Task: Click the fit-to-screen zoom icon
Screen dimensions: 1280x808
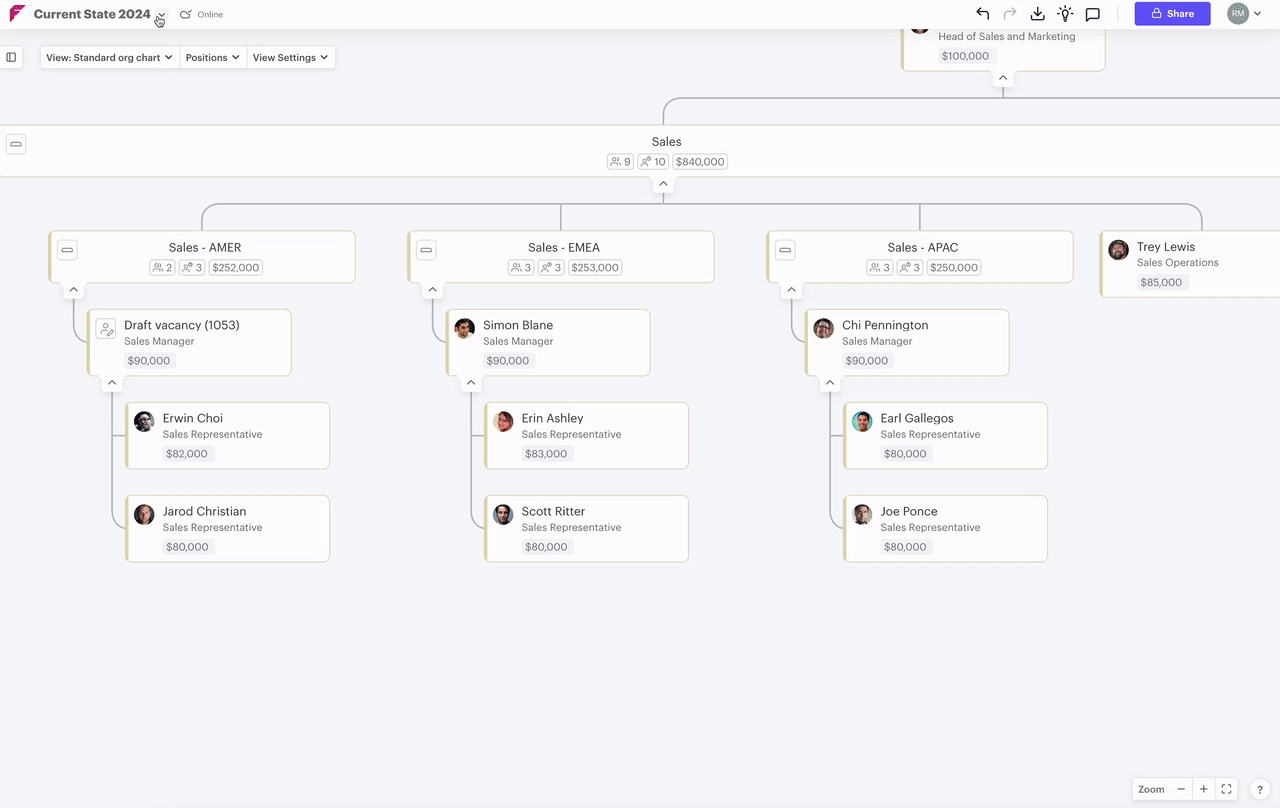Action: click(x=1226, y=789)
